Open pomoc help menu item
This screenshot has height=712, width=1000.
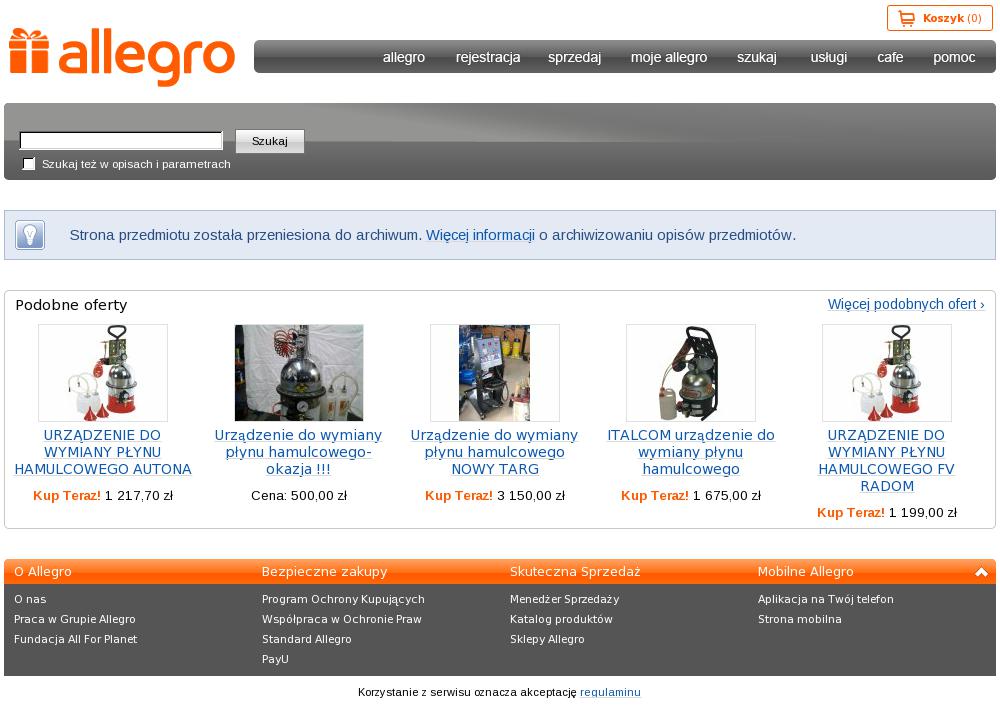pos(954,57)
